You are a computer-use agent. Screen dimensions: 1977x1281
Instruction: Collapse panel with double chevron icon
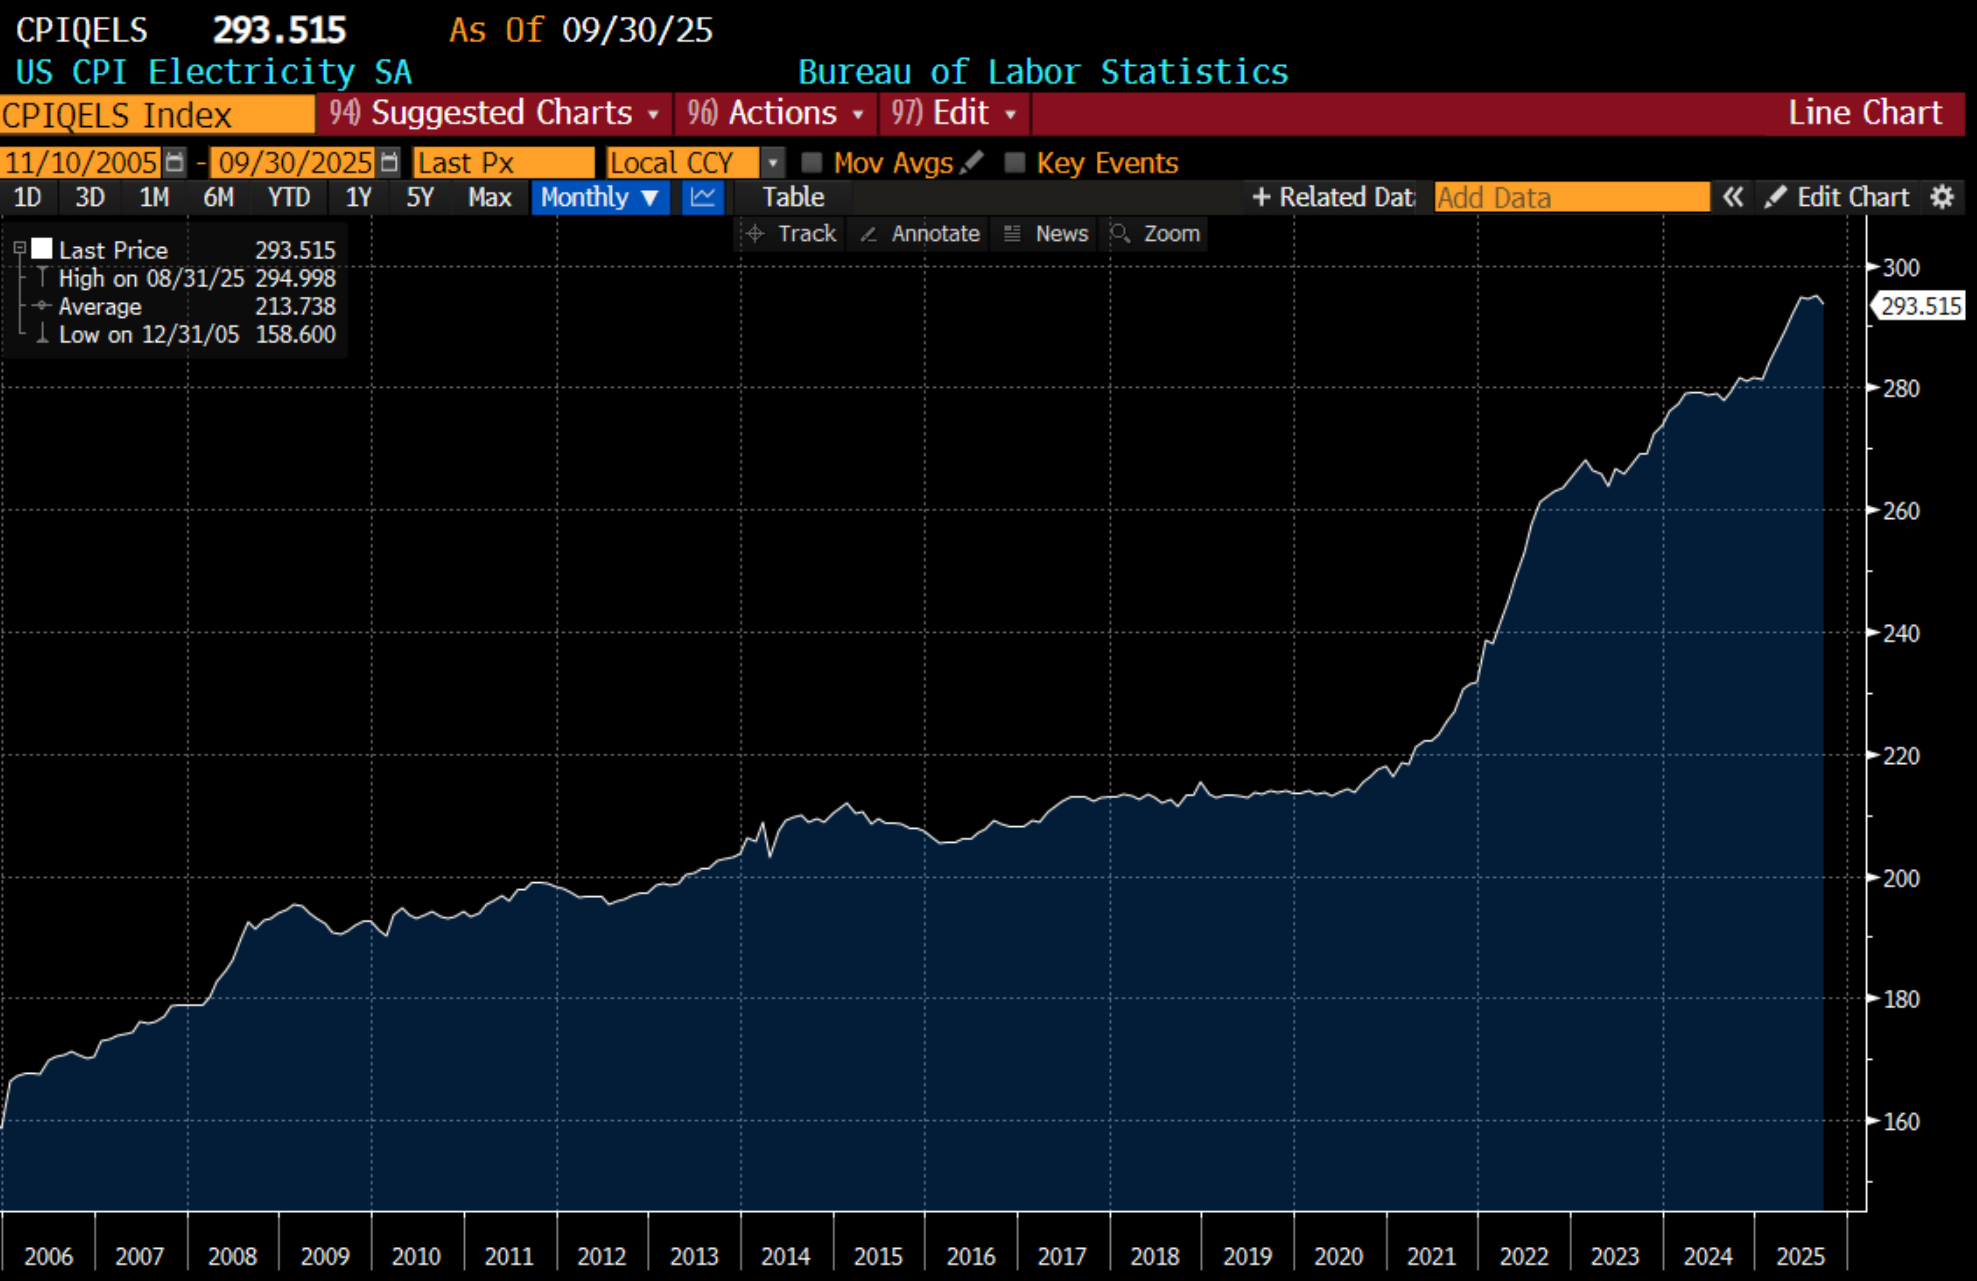pyautogui.click(x=1733, y=197)
